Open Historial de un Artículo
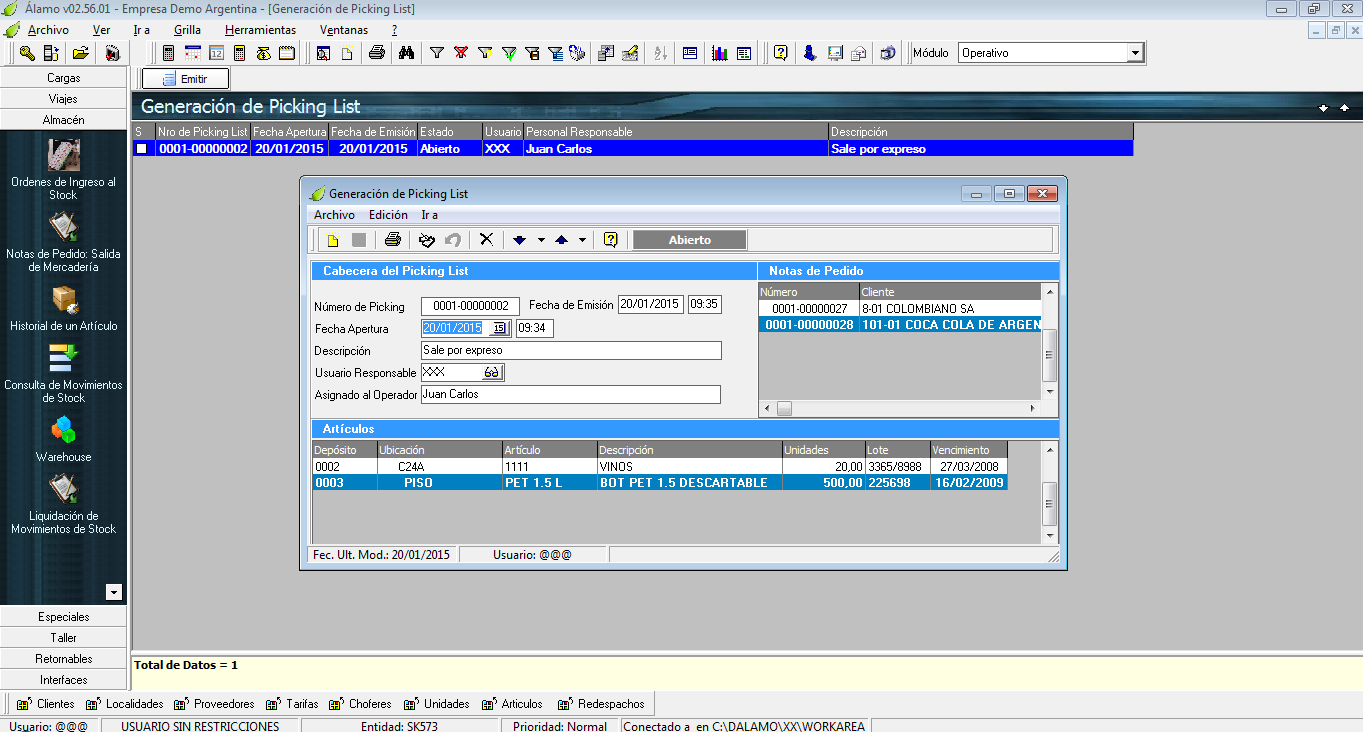The width and height of the screenshot is (1363, 732). (x=63, y=308)
